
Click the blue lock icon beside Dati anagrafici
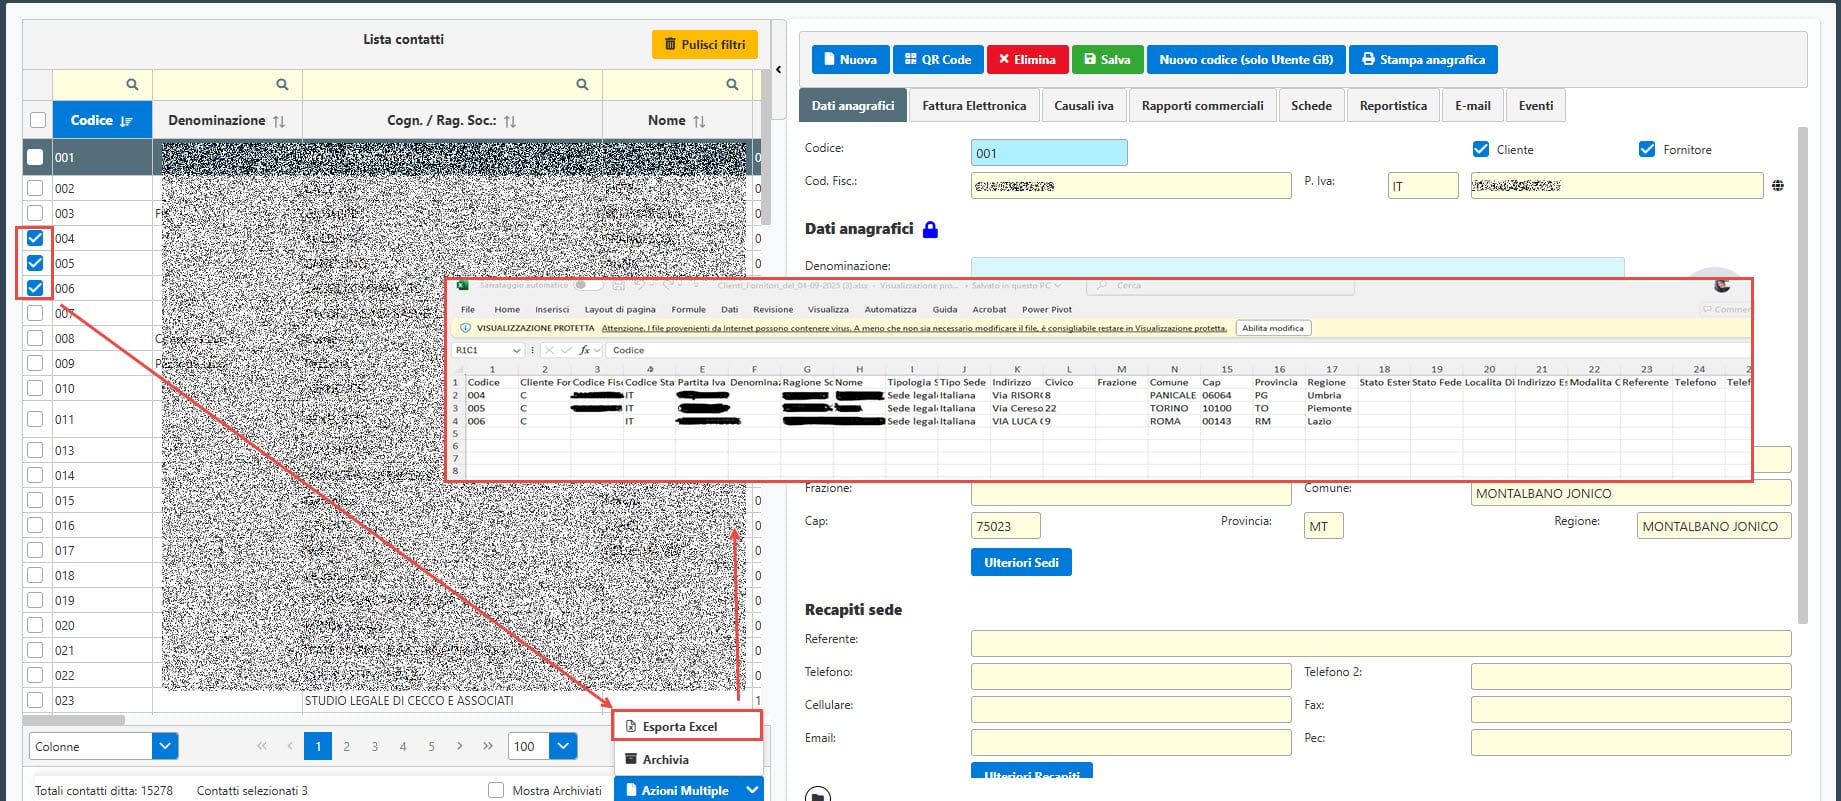930,229
